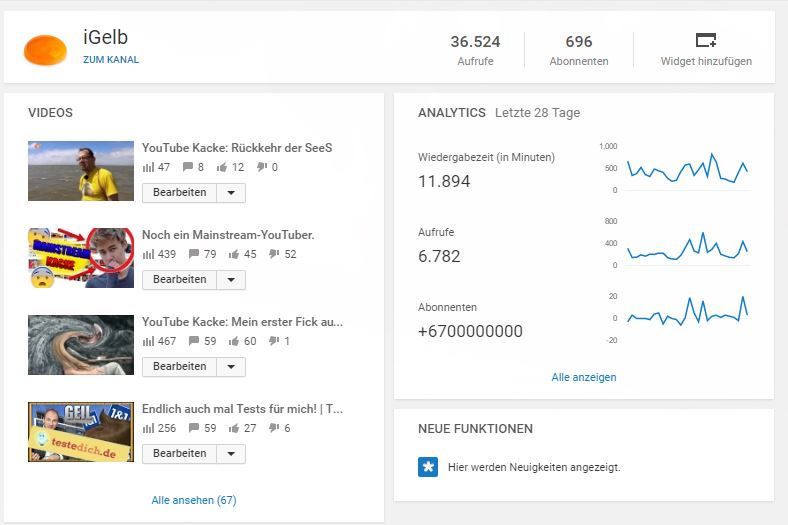Expand Bearbeiten dropdown arrow for Endlich auch mal Tests
Image resolution: width=788 pixels, height=525 pixels.
(x=231, y=454)
